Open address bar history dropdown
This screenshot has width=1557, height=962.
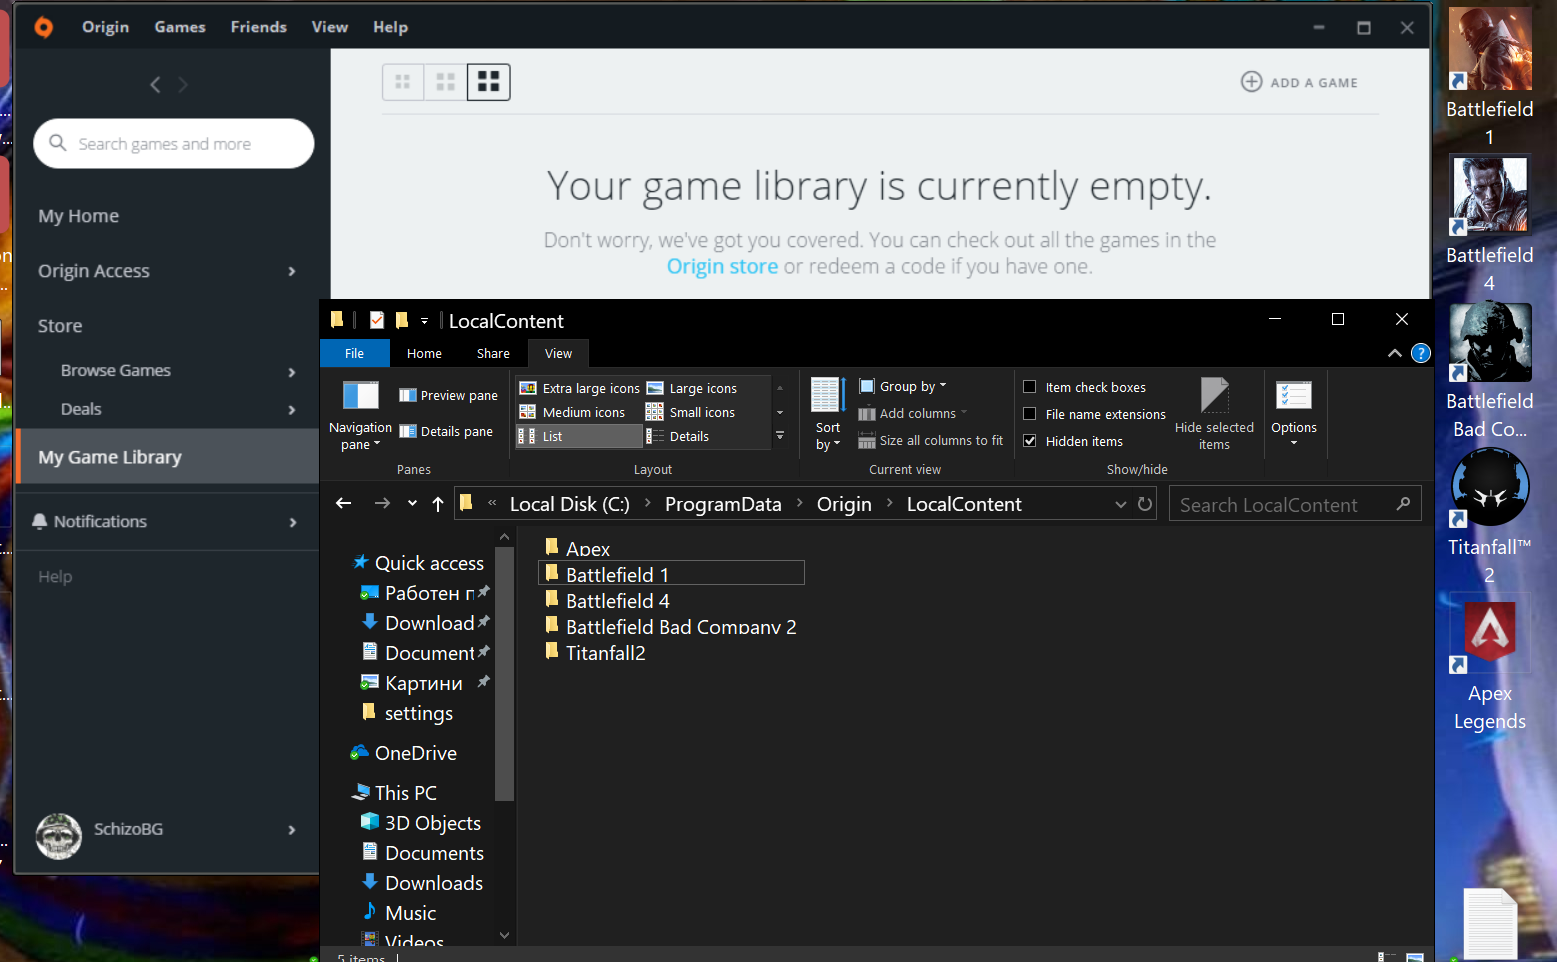[x=1120, y=505]
